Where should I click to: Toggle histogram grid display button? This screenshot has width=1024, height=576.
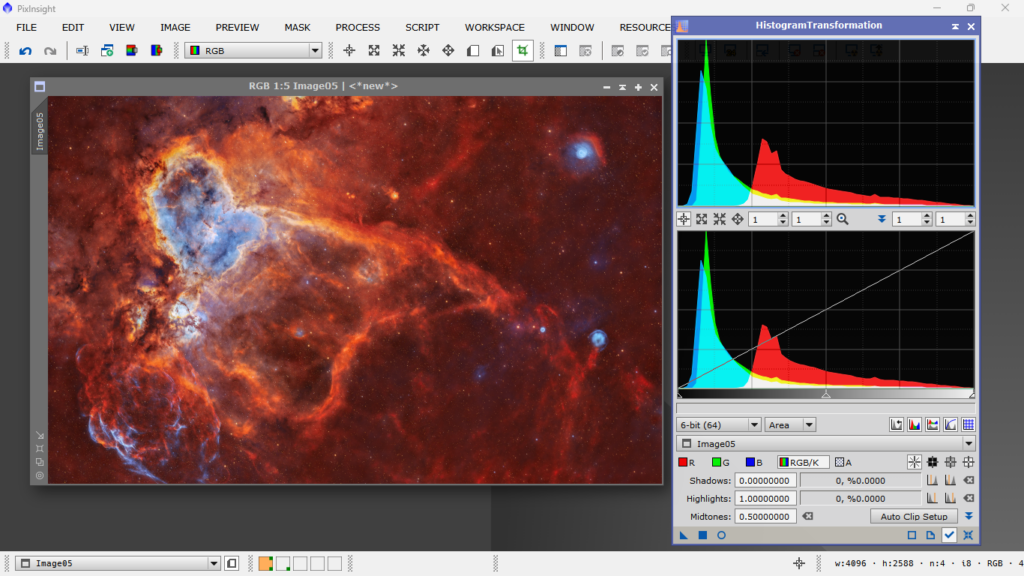[968, 425]
